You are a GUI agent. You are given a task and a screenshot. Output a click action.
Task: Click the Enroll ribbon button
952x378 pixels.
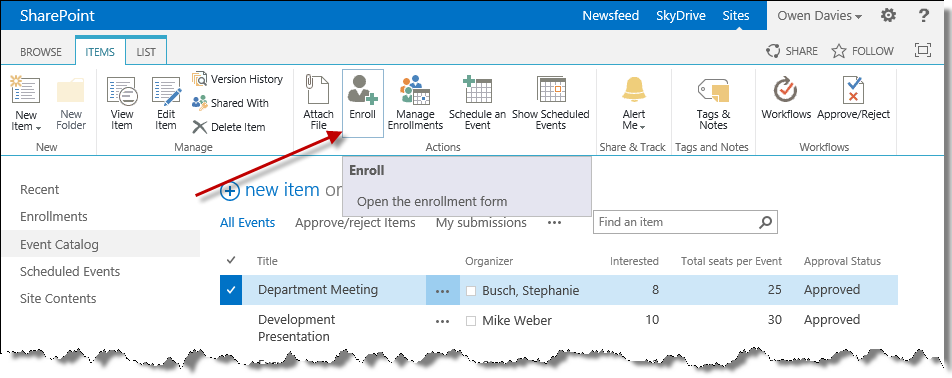pyautogui.click(x=362, y=103)
